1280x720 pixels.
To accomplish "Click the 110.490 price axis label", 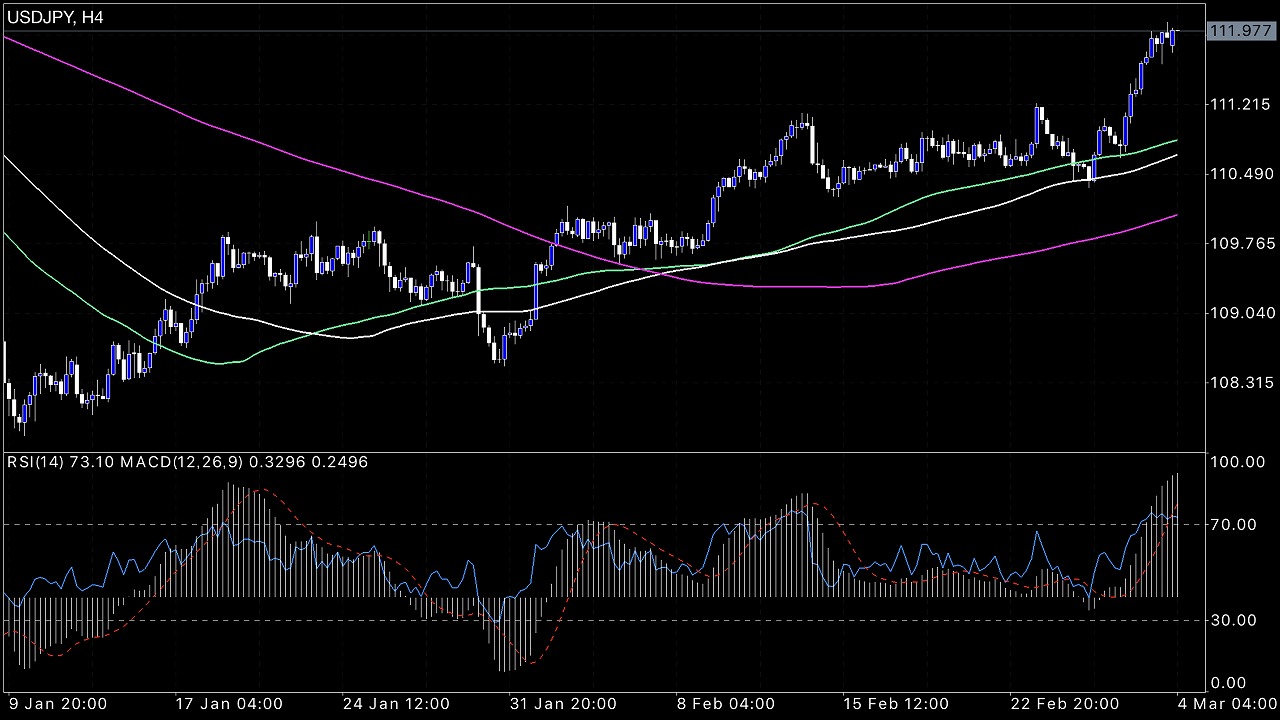I will coord(1240,174).
